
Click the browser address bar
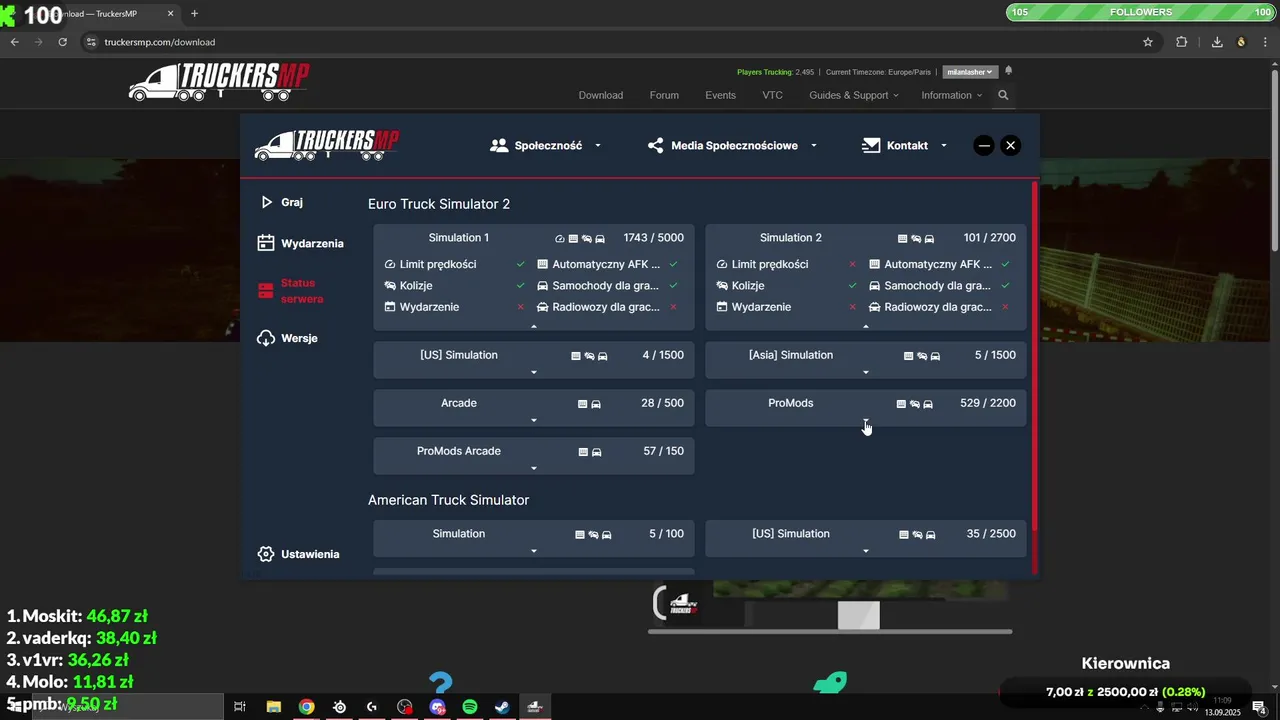[x=610, y=42]
